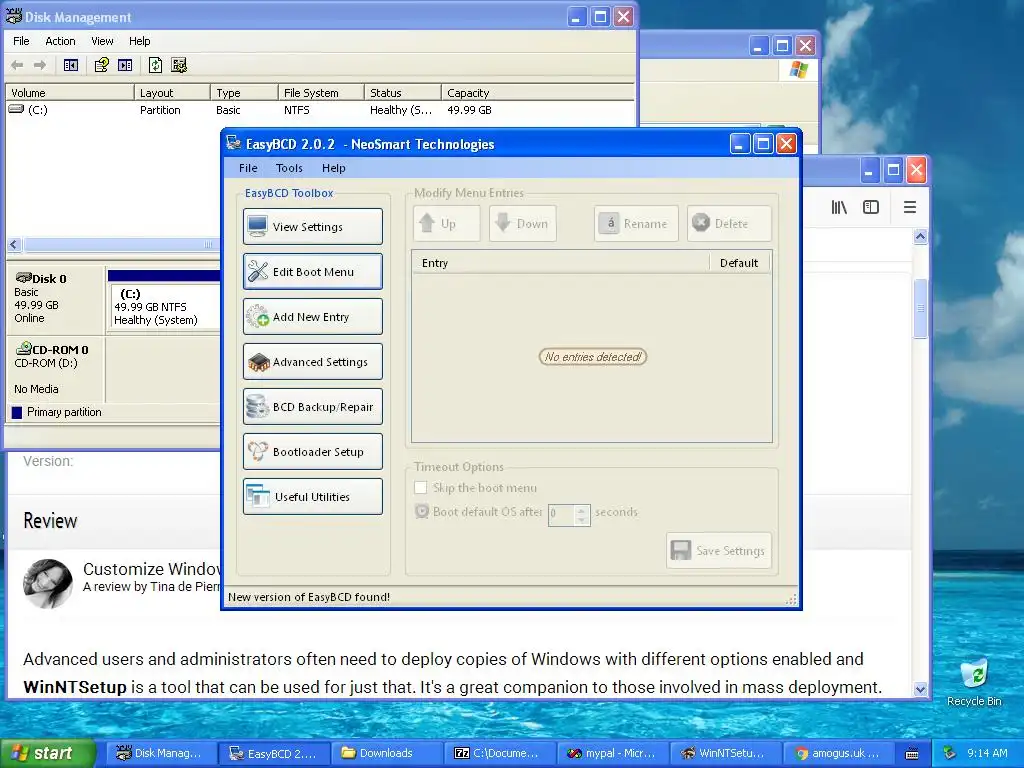Click the boot timeout seconds field
The height and width of the screenshot is (768, 1024).
click(x=561, y=515)
